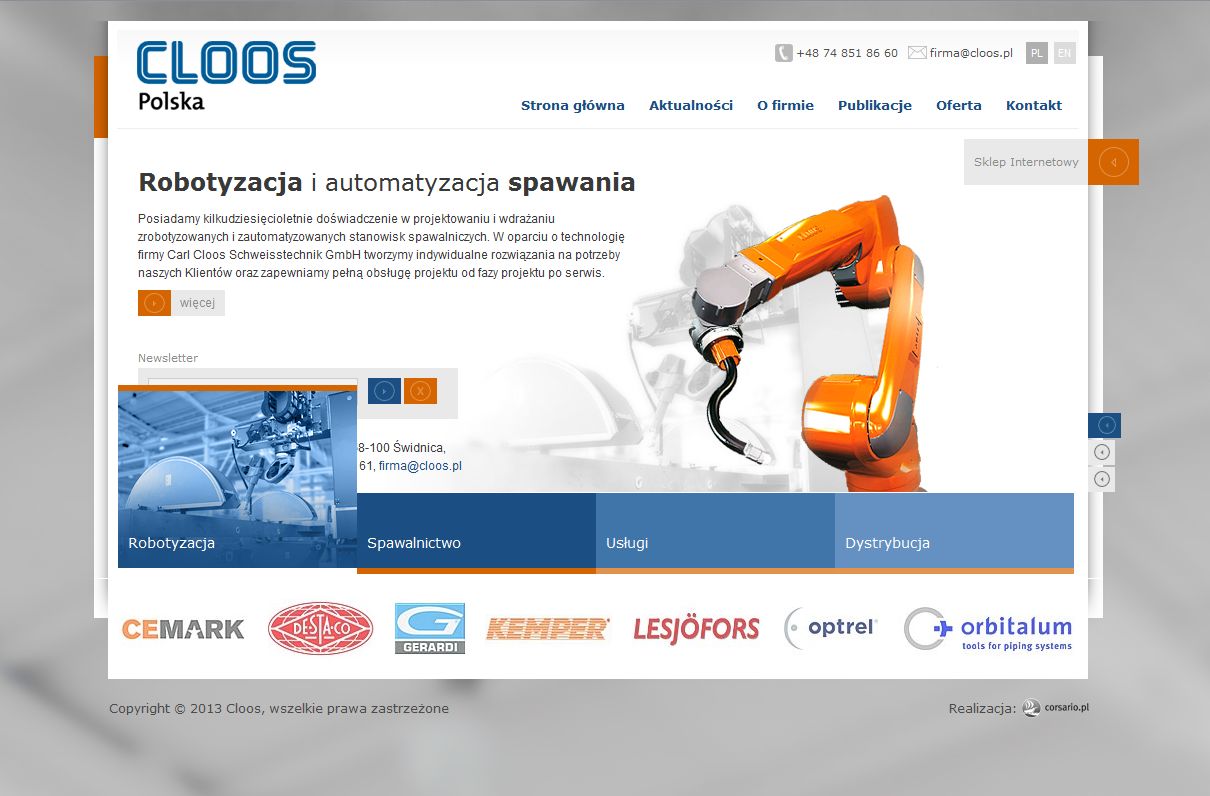Viewport: 1210px width, 796px height.
Task: Click the Orbitalum tools logo
Action: [988, 628]
